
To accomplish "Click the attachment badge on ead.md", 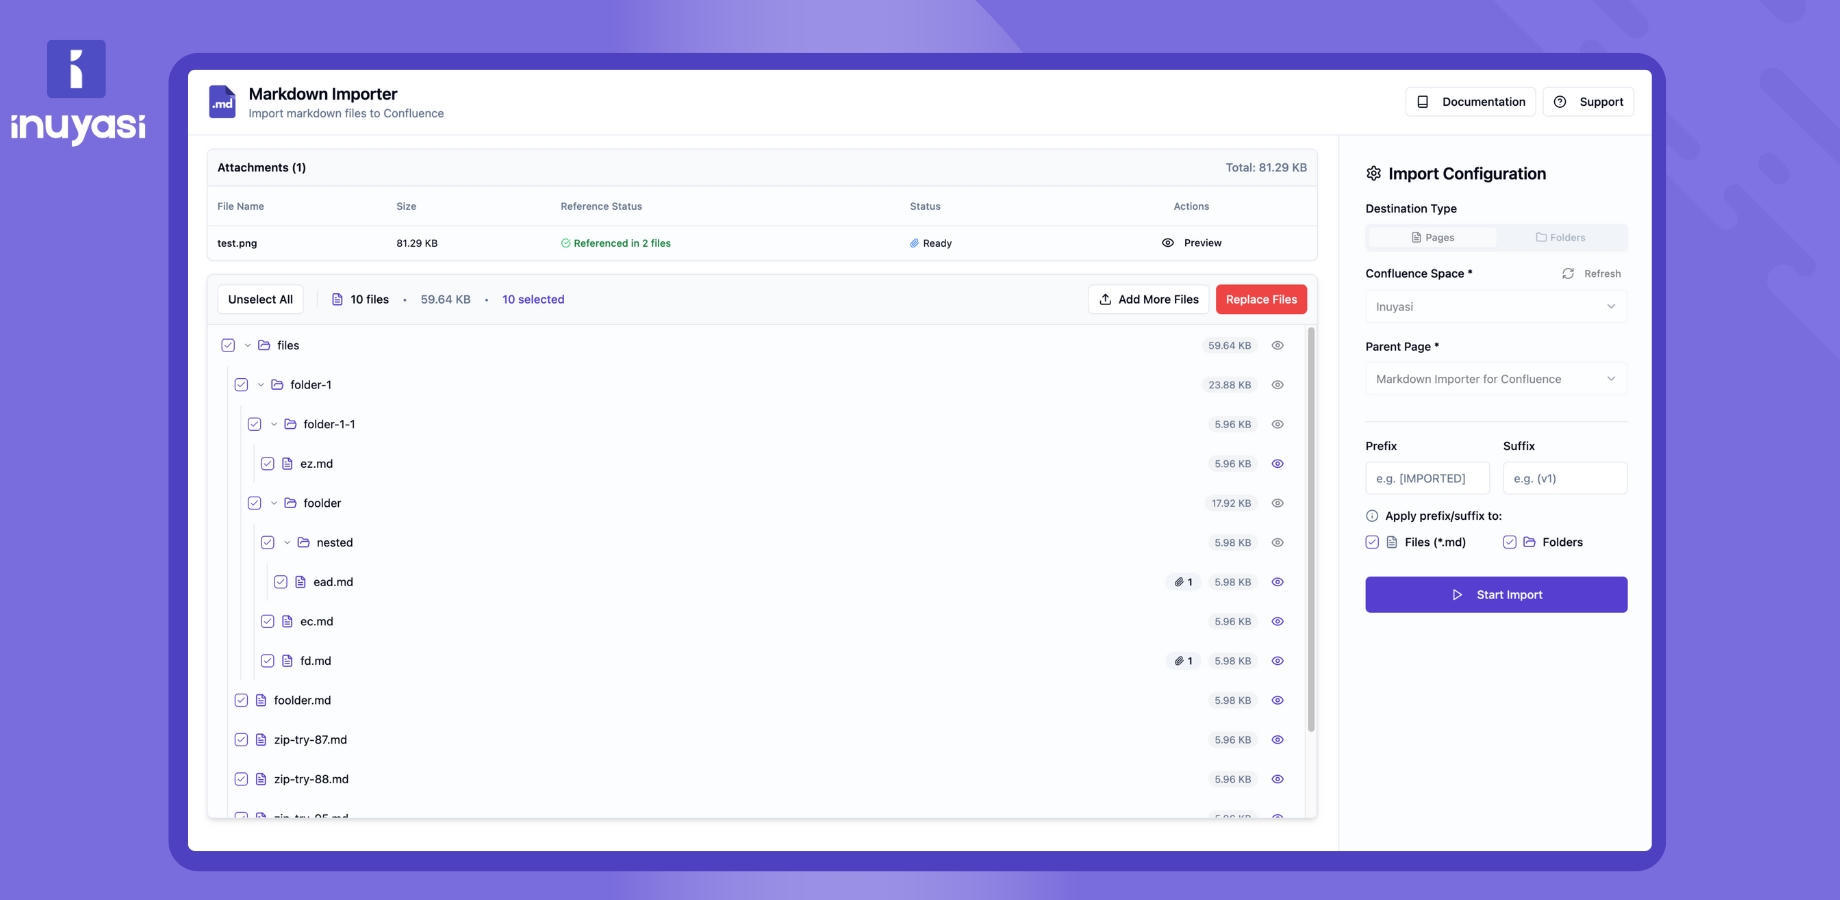I will 1183,582.
